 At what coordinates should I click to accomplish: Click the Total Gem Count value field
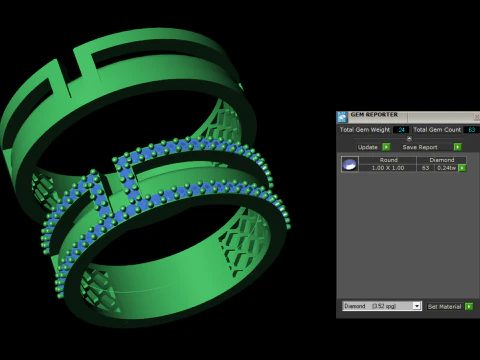click(471, 130)
